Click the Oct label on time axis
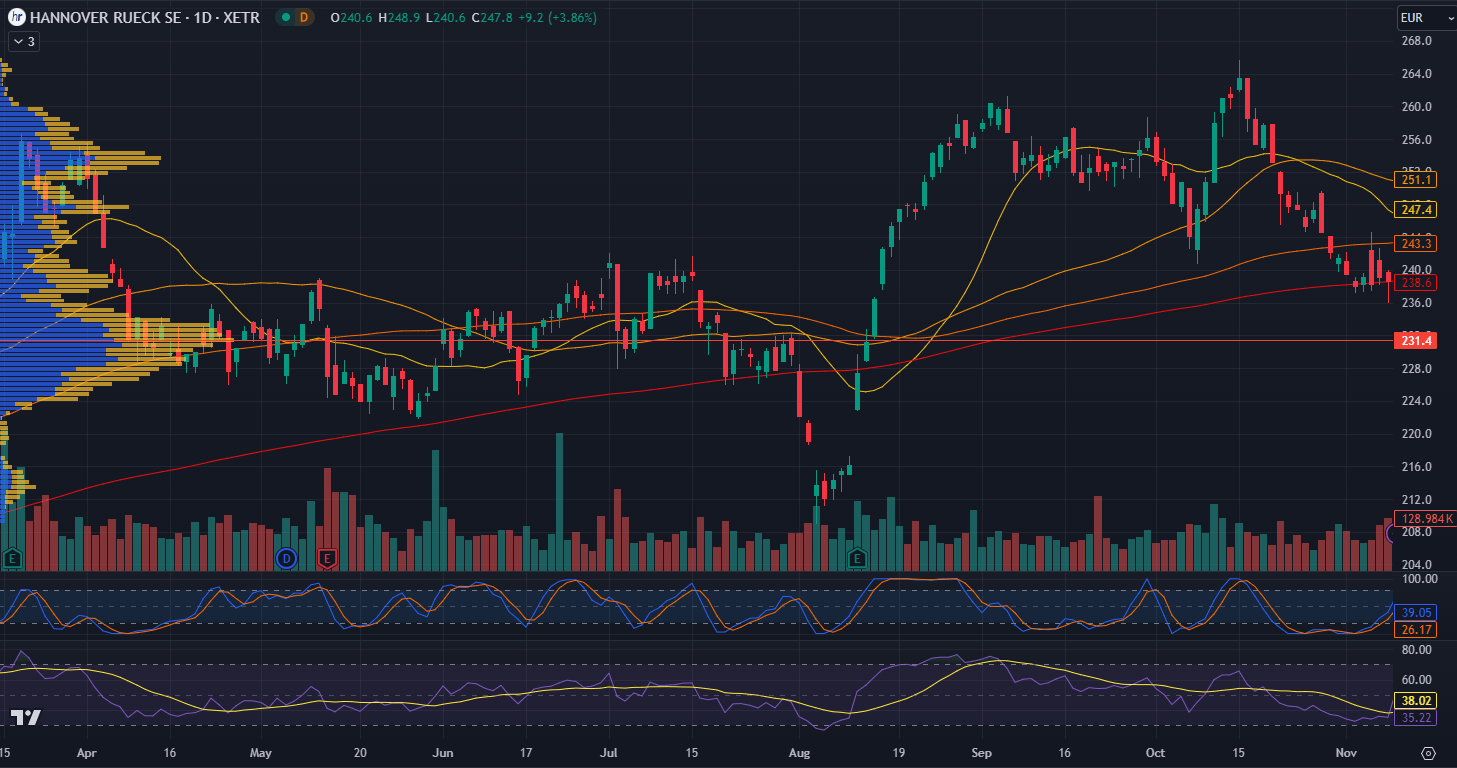1457x768 pixels. (x=1156, y=751)
